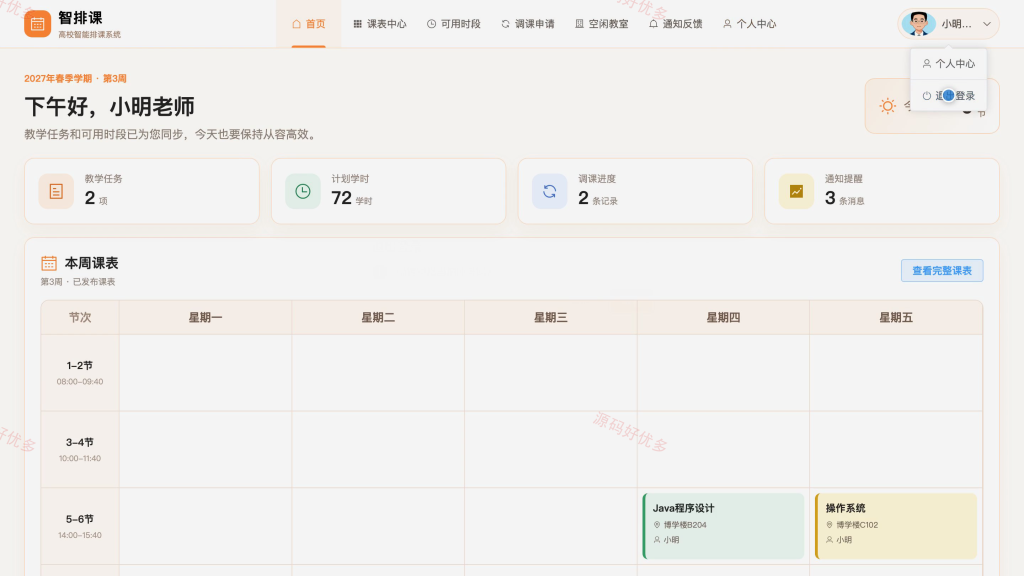Click the 教学任务 document icon

pyautogui.click(x=56, y=191)
